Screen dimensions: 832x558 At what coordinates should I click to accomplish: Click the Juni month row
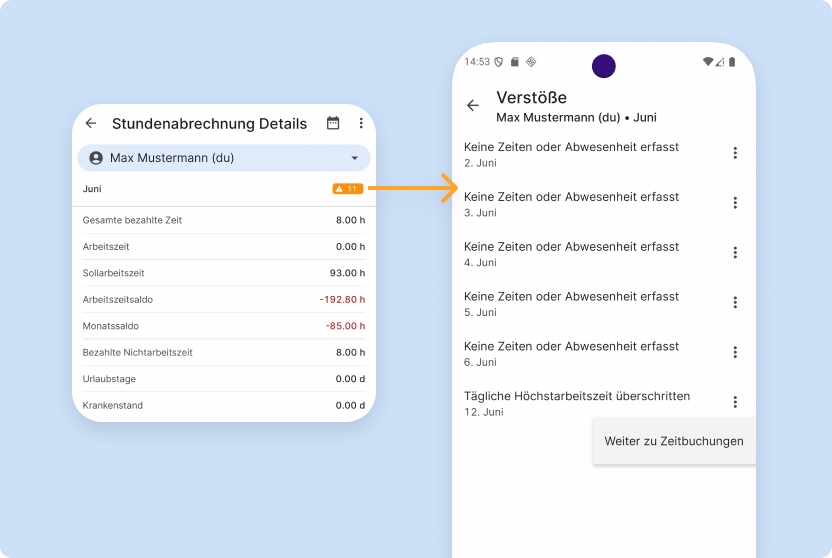200,188
